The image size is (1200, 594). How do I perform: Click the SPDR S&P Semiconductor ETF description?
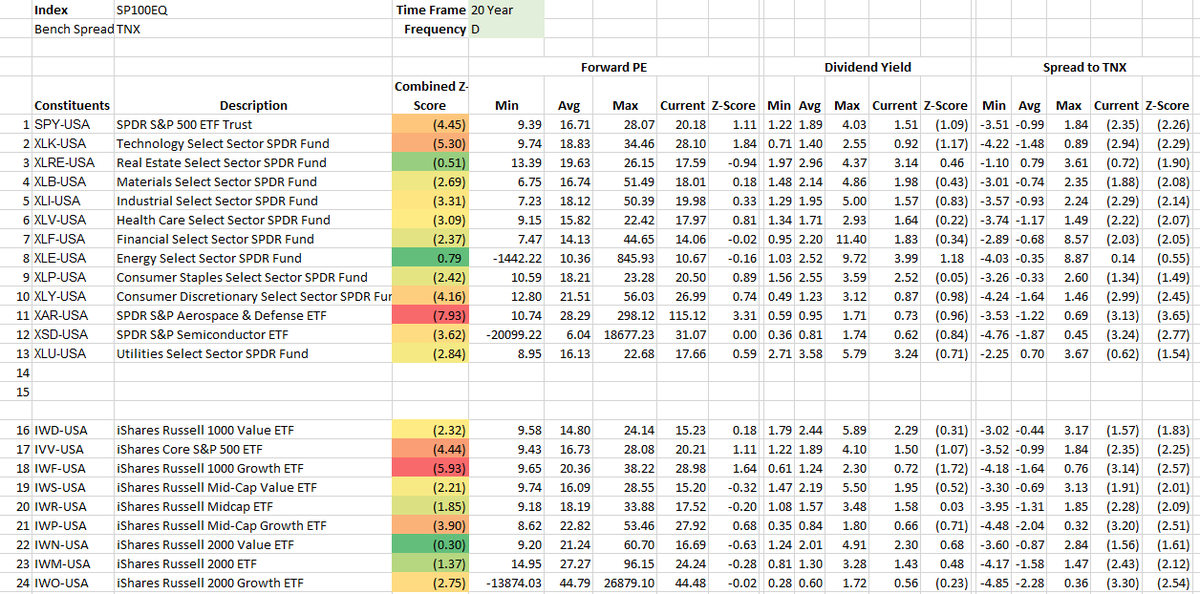(x=202, y=333)
